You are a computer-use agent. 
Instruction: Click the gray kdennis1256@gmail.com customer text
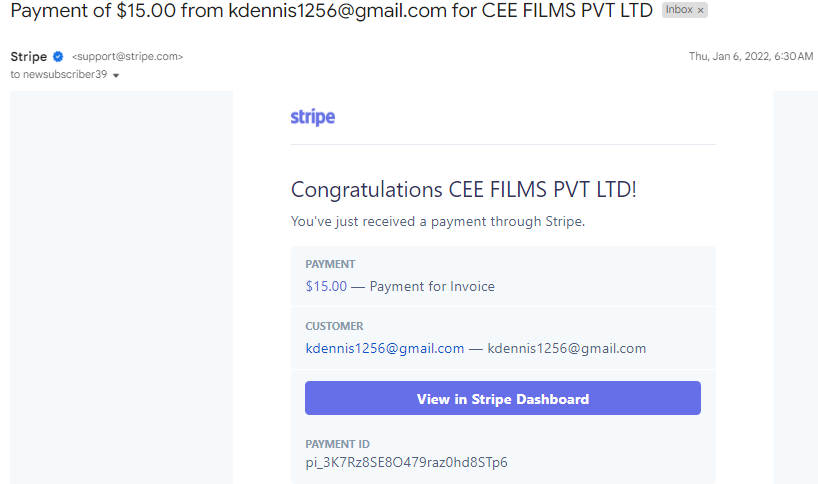click(x=567, y=348)
